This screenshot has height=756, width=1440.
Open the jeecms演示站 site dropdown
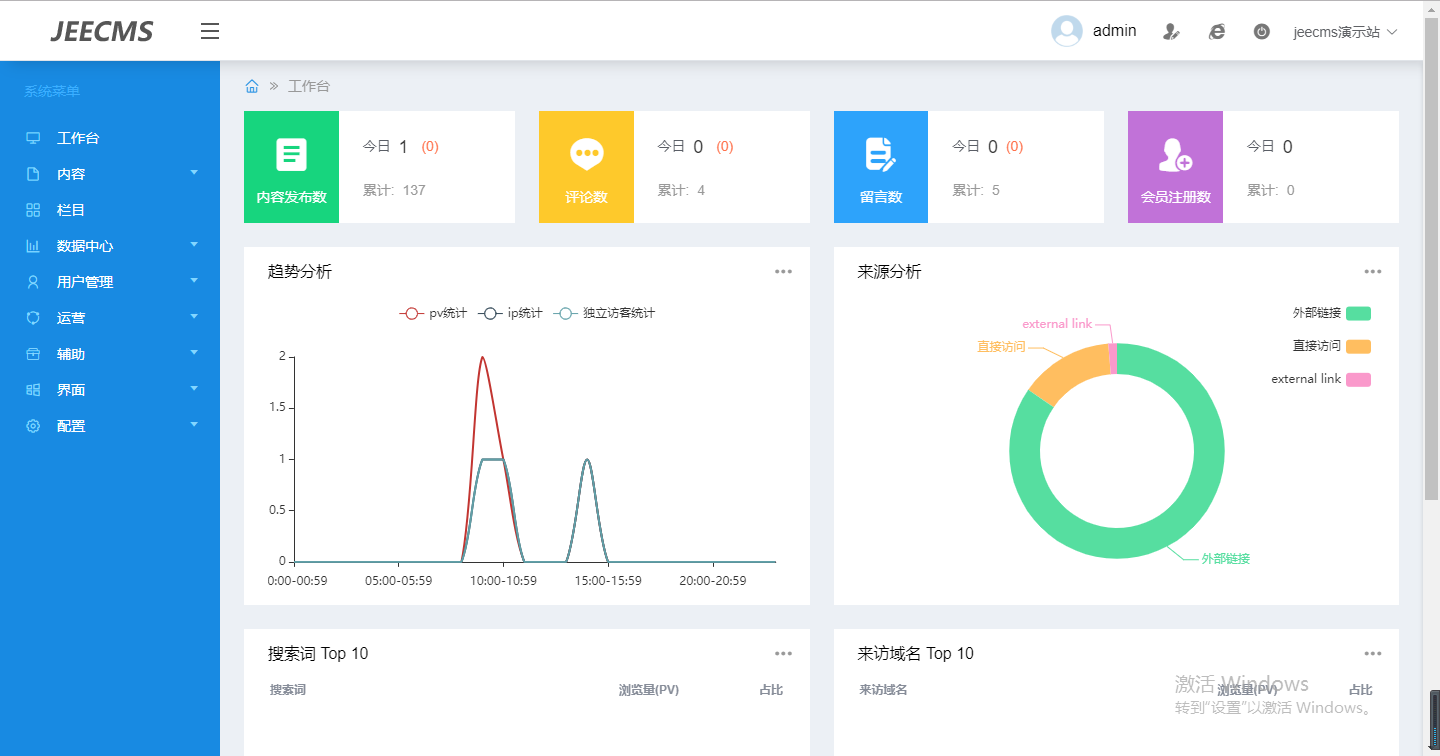click(x=1344, y=32)
